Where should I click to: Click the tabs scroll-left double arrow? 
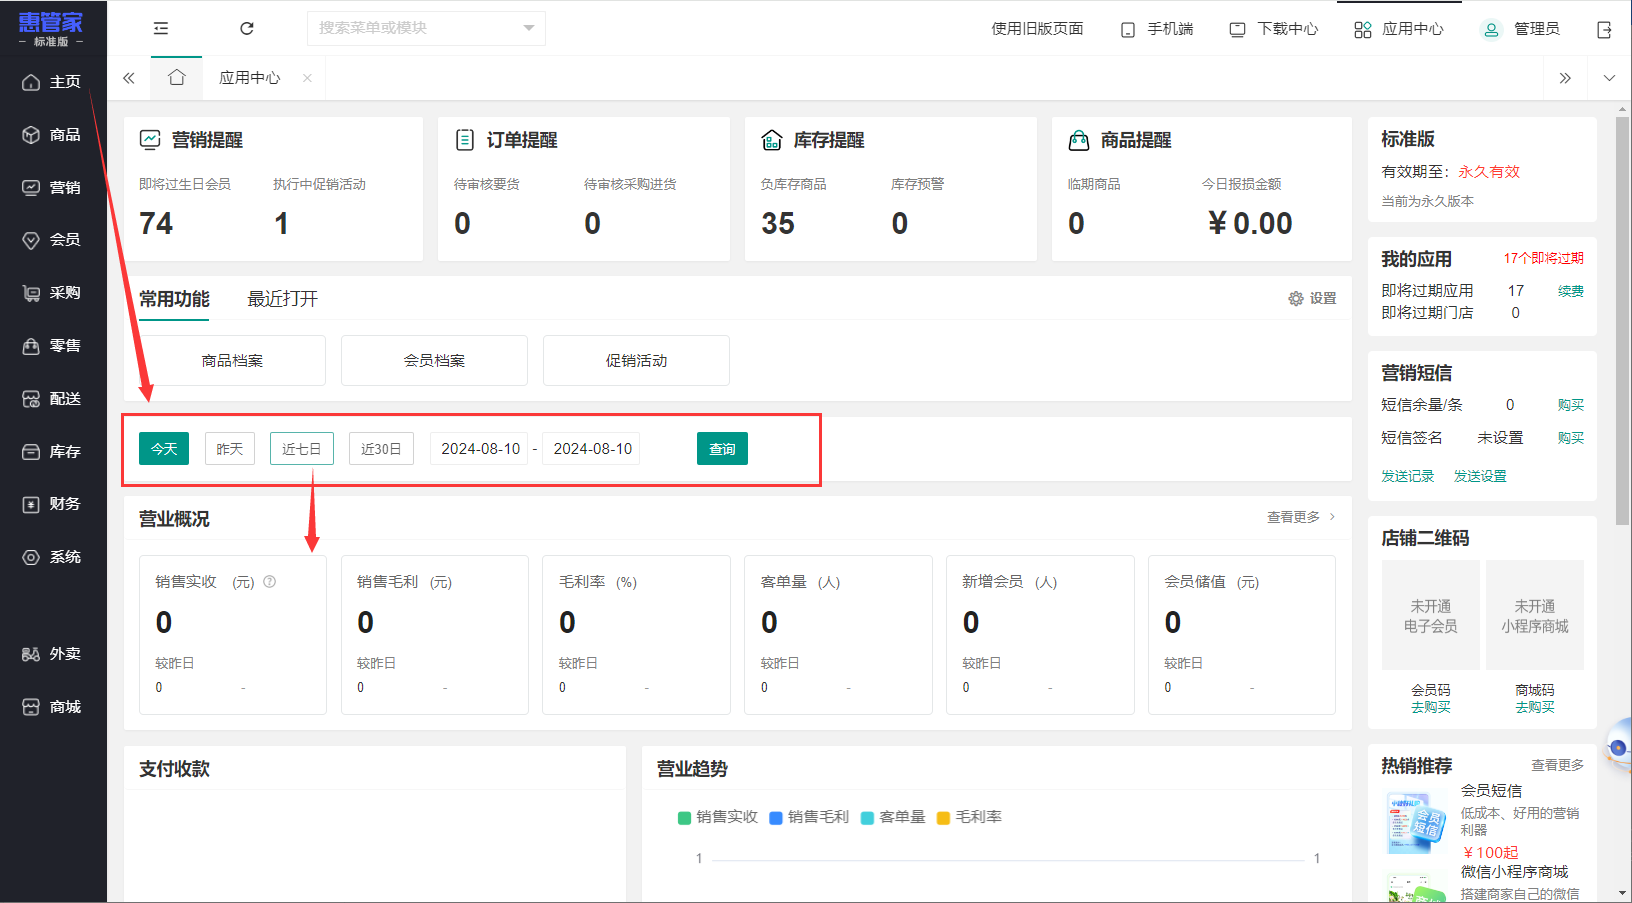pyautogui.click(x=129, y=78)
